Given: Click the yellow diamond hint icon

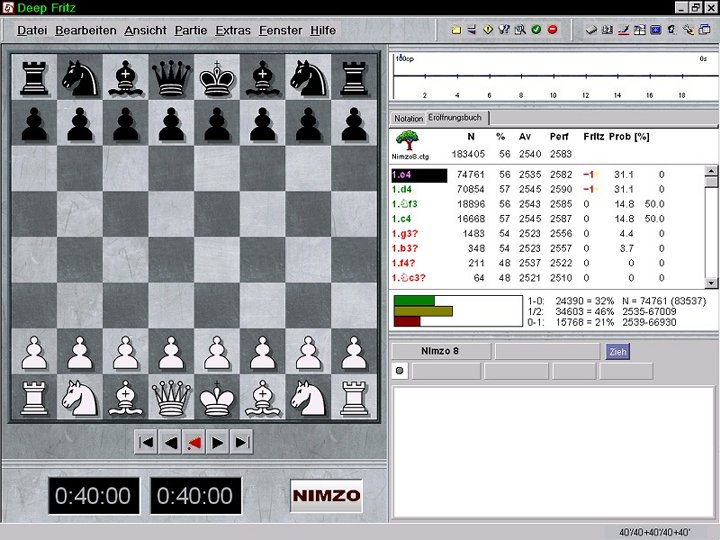Looking at the screenshot, I should click(x=488, y=30).
